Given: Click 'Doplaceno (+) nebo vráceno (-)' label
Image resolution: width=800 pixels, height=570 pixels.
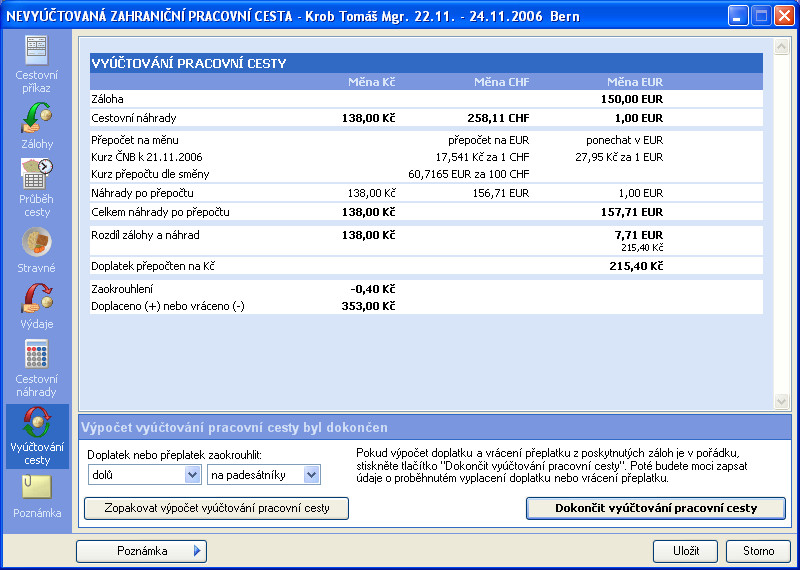Looking at the screenshot, I should 168,307.
